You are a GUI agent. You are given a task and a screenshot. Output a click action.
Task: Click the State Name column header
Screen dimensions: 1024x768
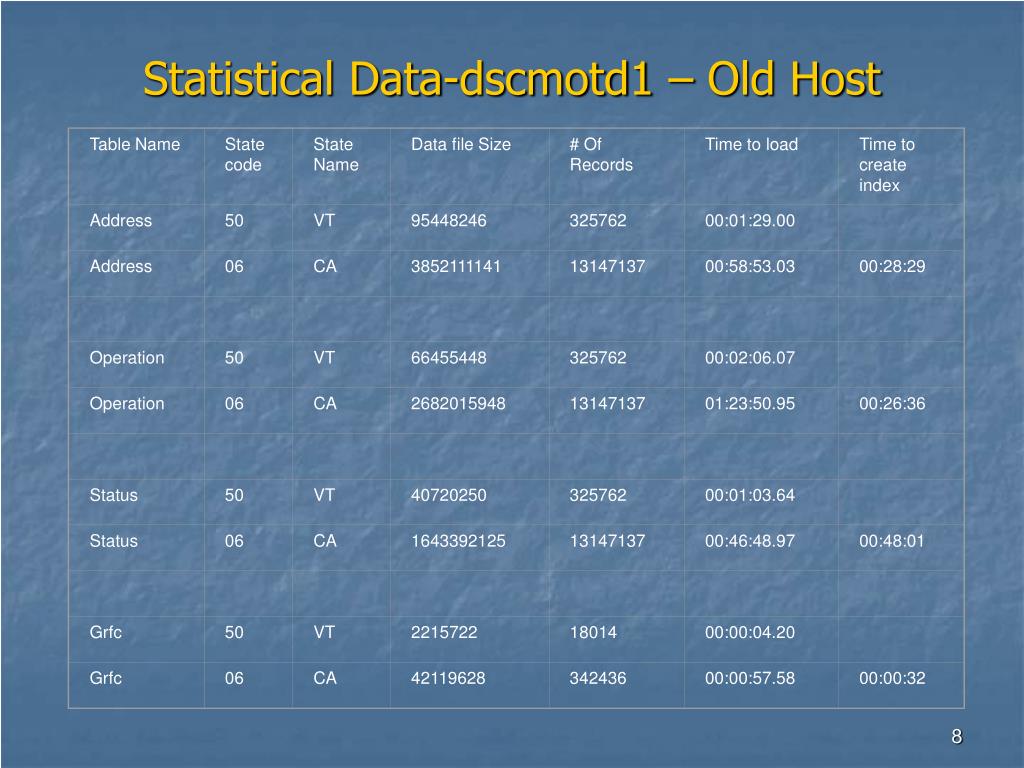coord(336,155)
